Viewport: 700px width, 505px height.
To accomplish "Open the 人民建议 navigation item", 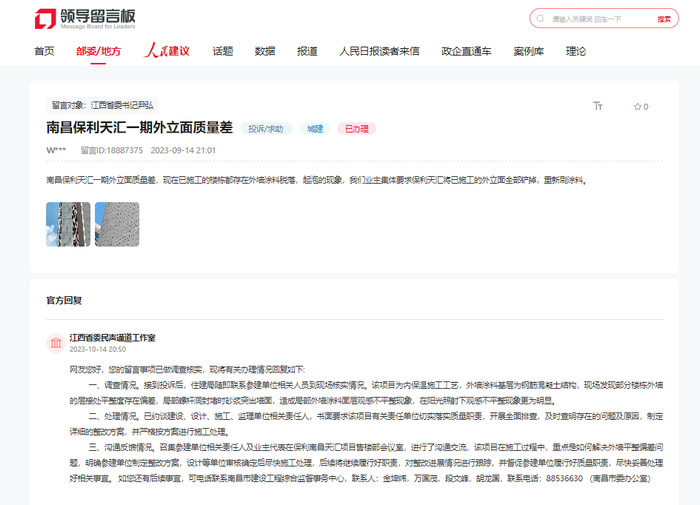I will [x=167, y=51].
